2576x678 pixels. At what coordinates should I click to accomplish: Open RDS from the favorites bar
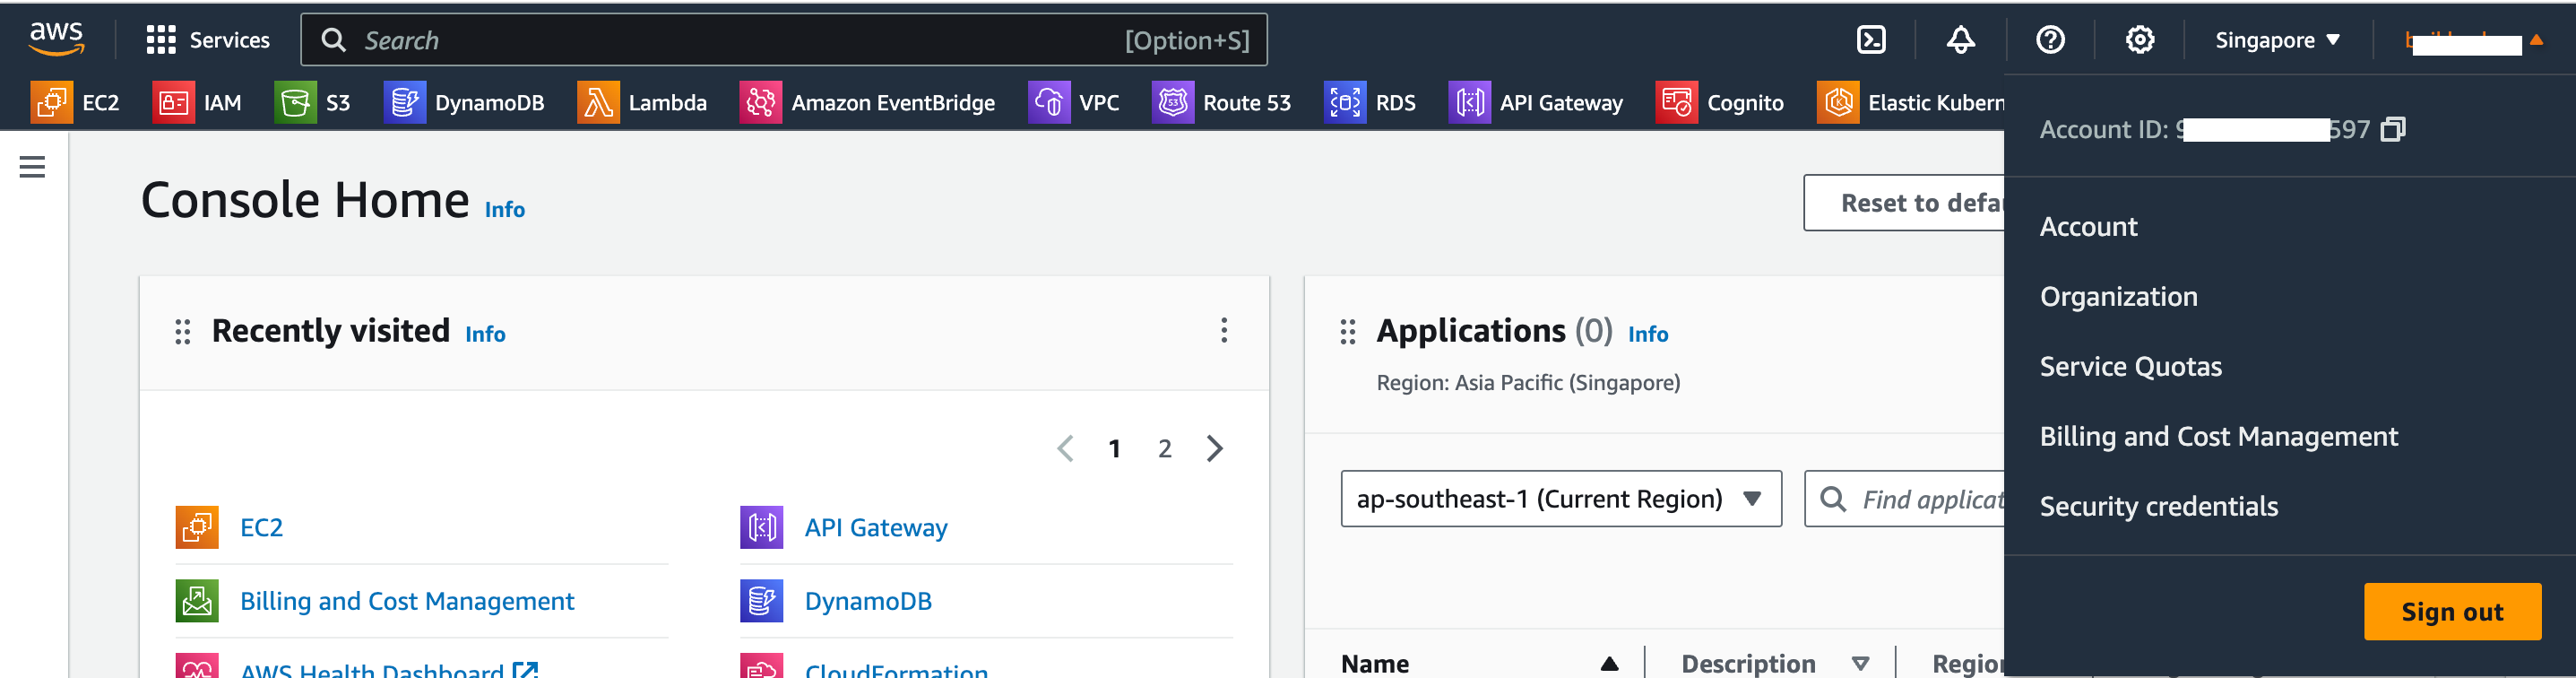(x=1370, y=102)
